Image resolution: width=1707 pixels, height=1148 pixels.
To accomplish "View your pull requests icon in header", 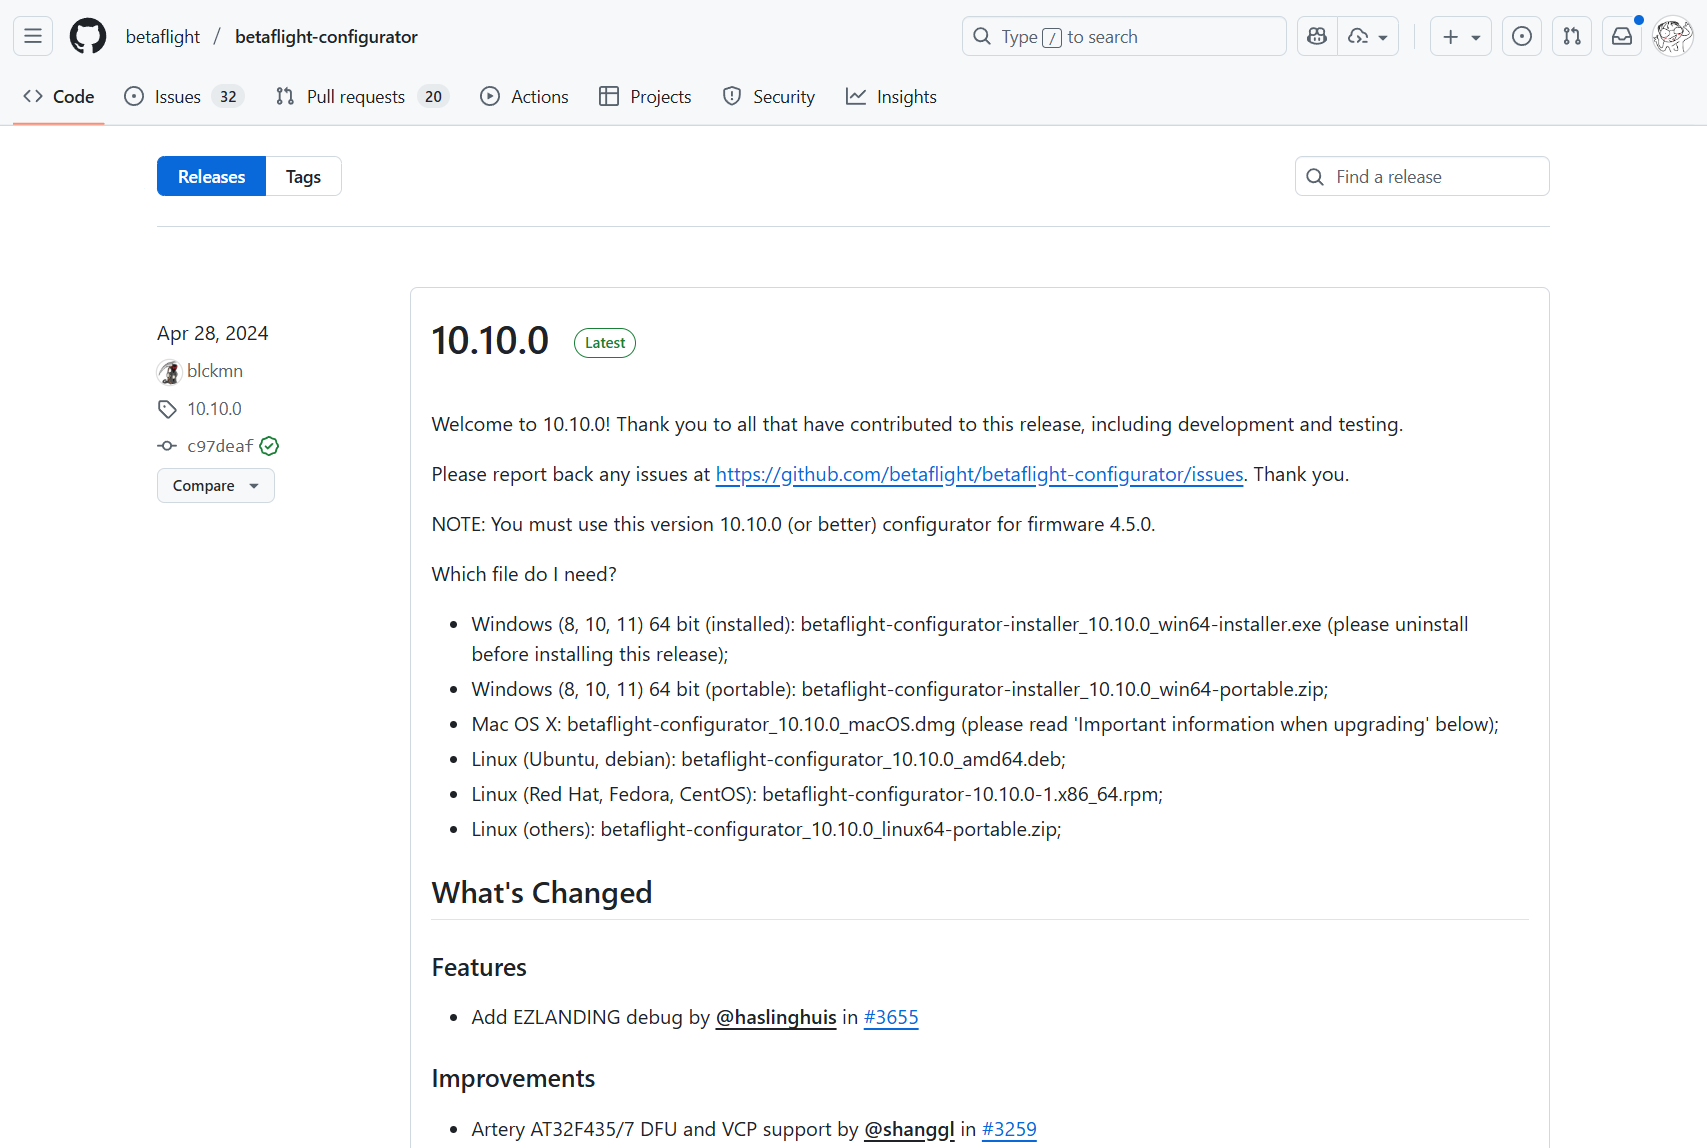I will (1572, 37).
